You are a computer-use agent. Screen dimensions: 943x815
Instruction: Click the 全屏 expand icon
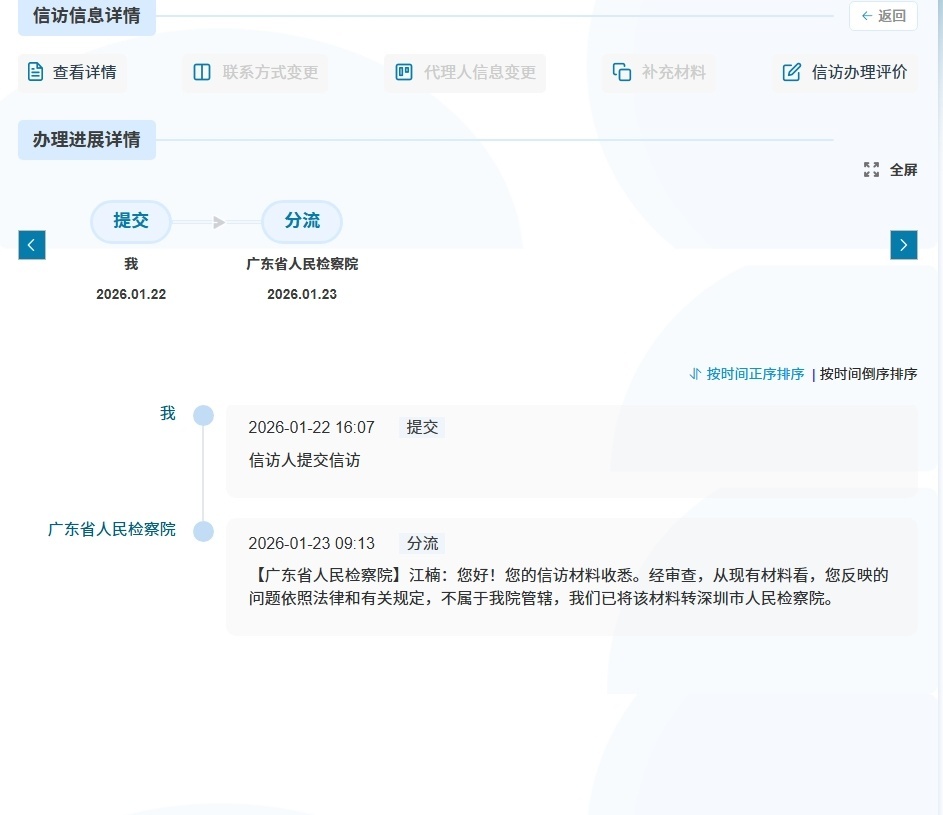coord(871,170)
